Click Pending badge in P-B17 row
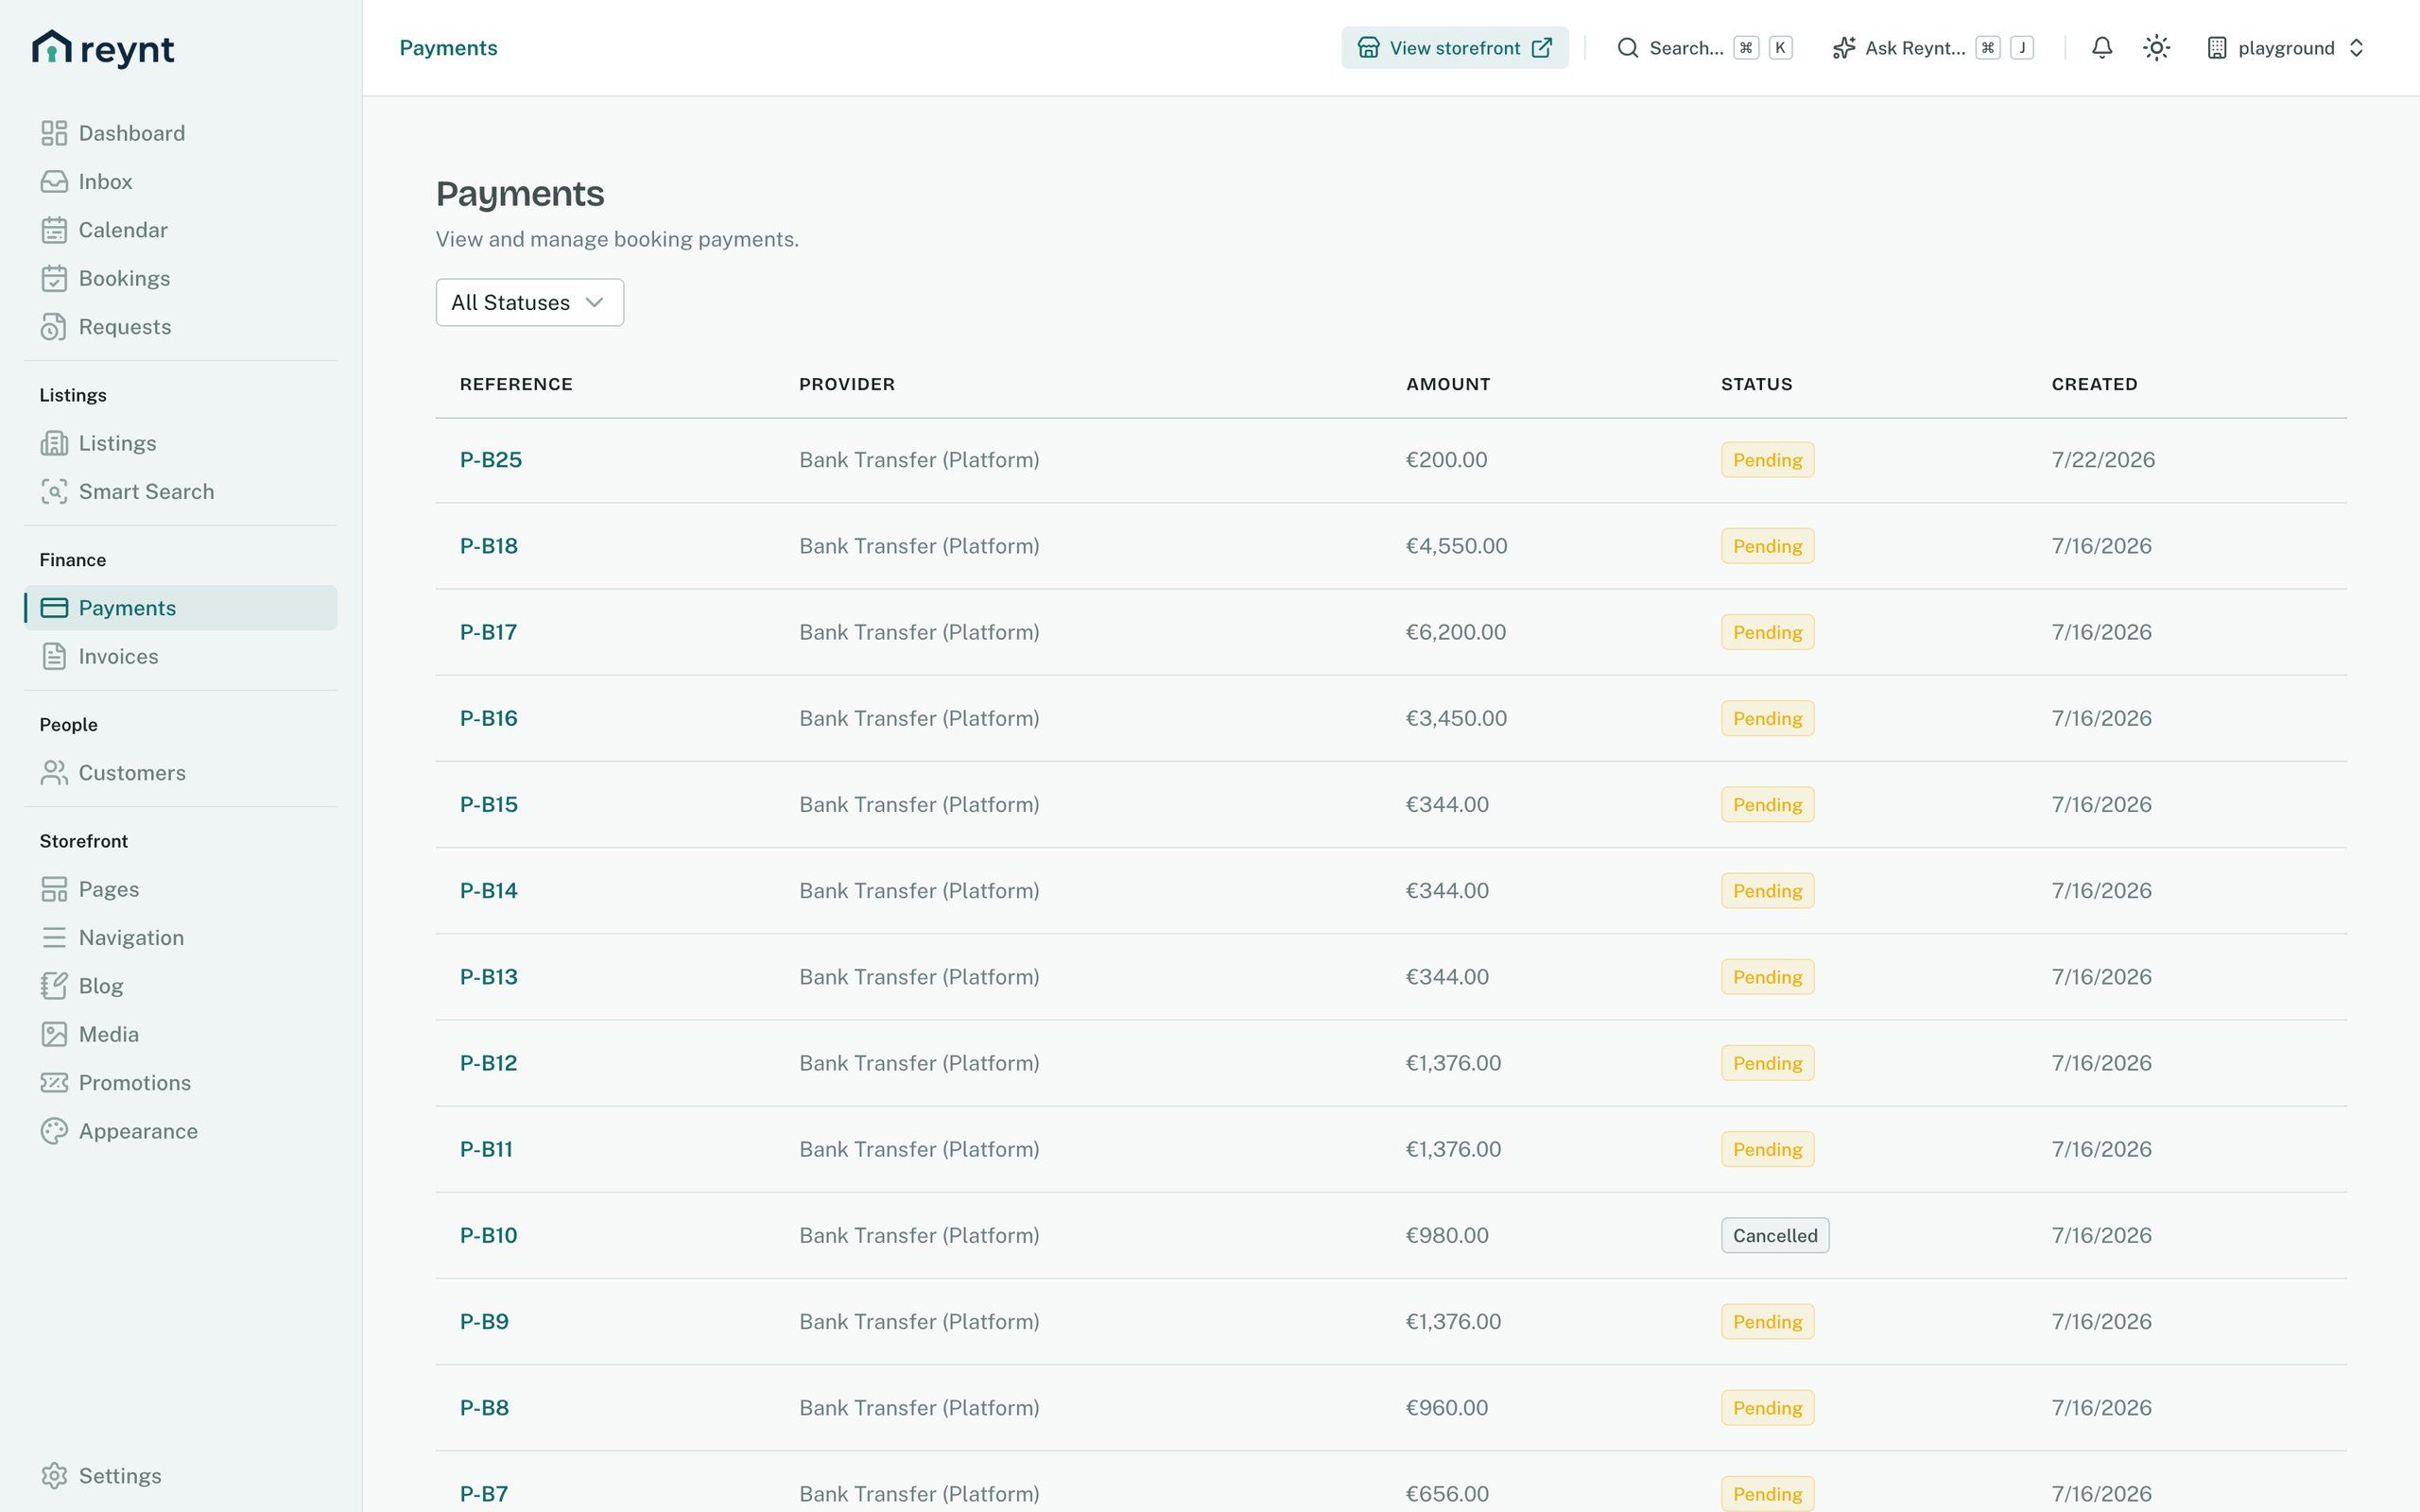Screen dimensions: 2420x1512 (x=1767, y=632)
